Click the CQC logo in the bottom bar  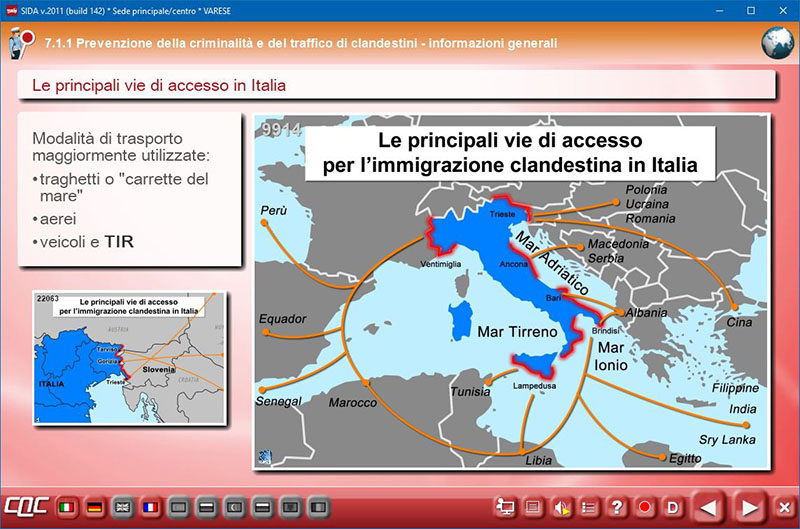point(28,506)
